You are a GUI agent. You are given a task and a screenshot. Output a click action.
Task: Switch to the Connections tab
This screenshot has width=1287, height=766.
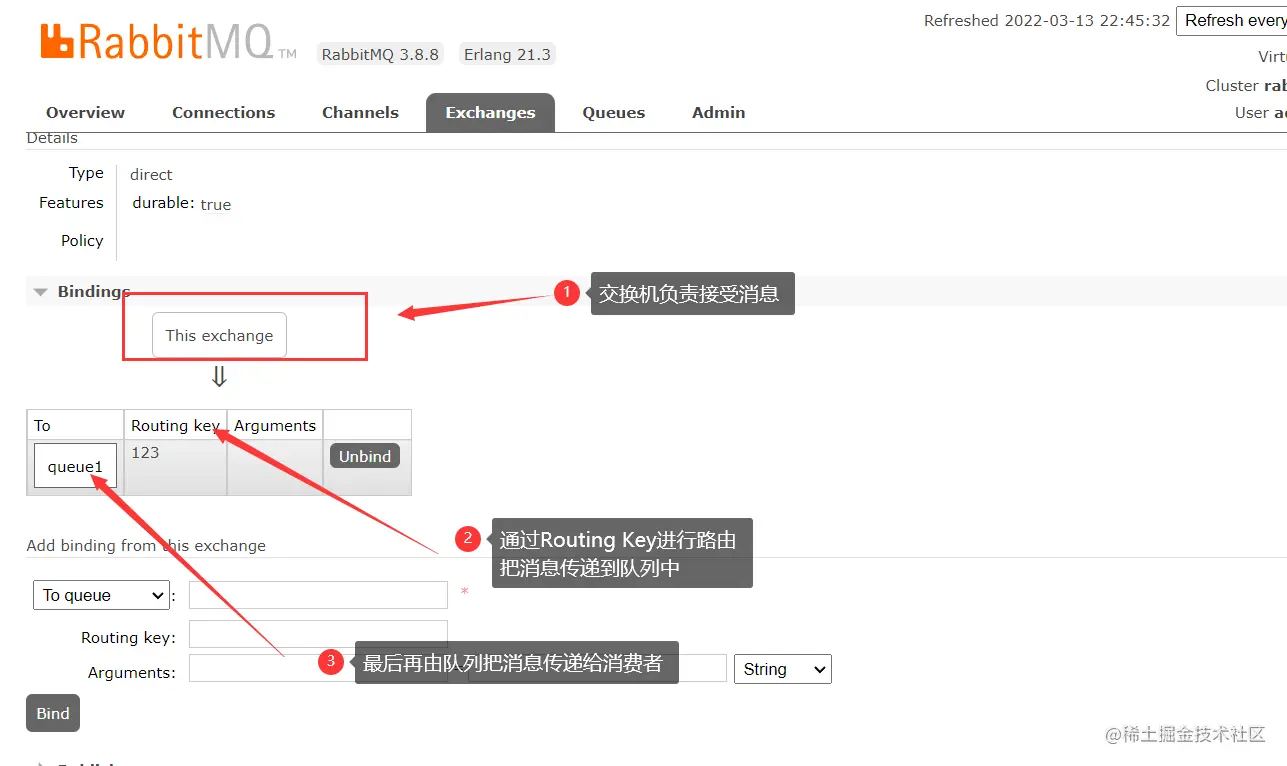click(223, 112)
